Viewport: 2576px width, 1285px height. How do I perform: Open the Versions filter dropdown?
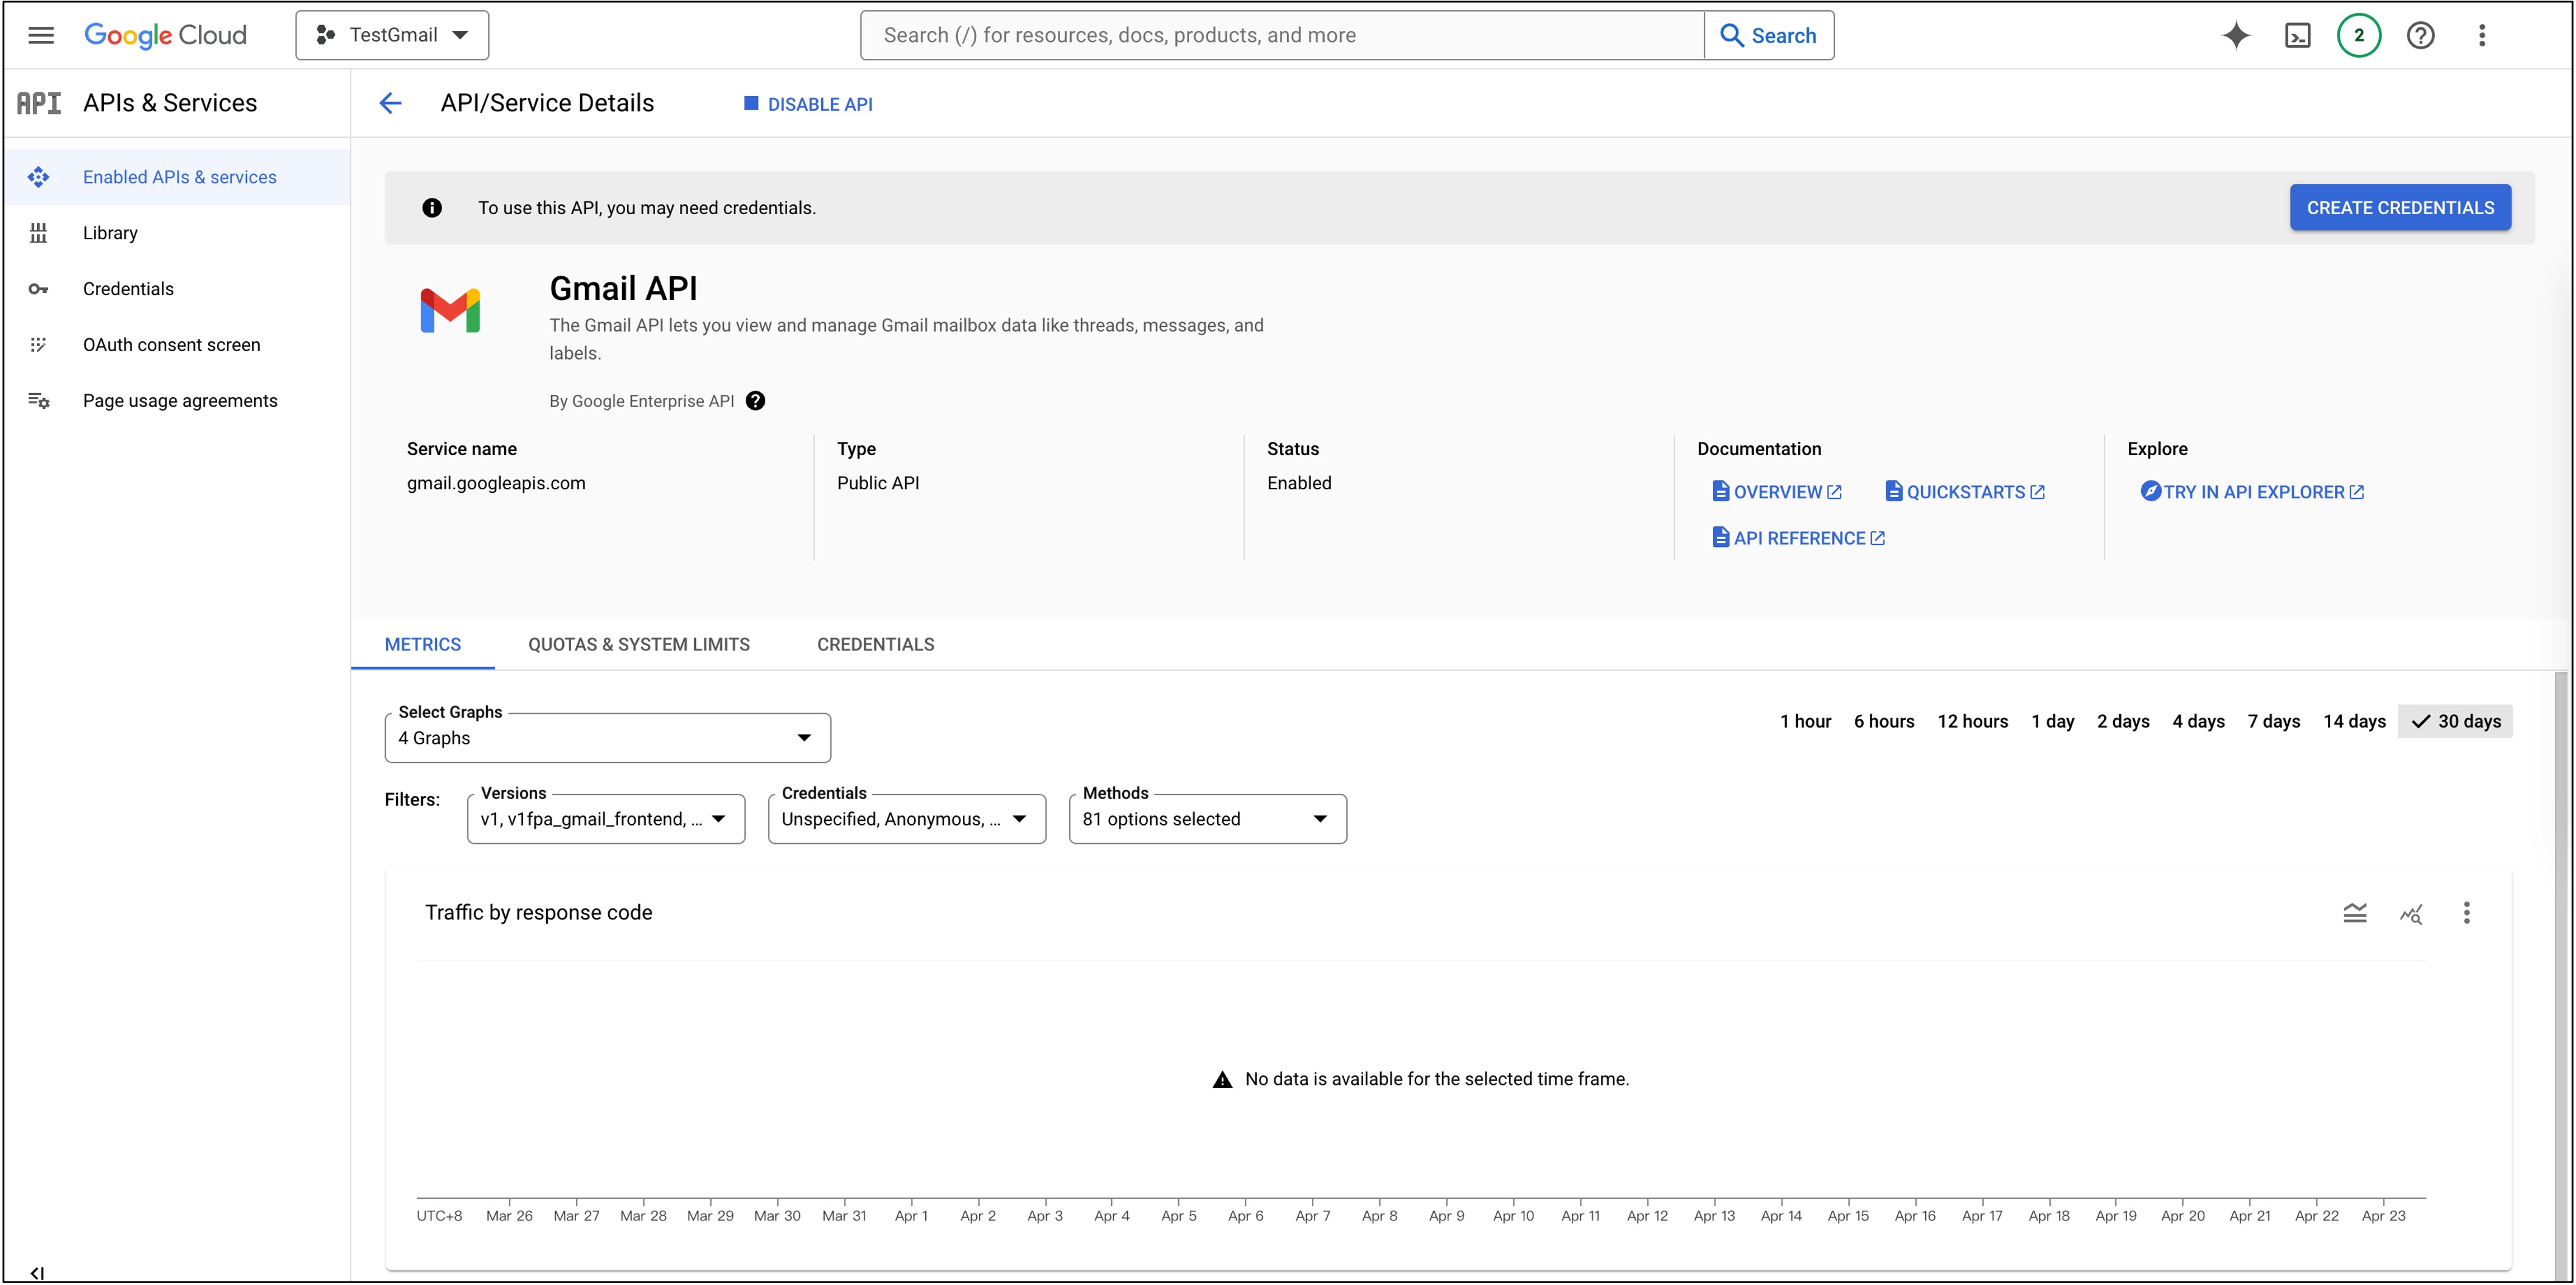[606, 819]
